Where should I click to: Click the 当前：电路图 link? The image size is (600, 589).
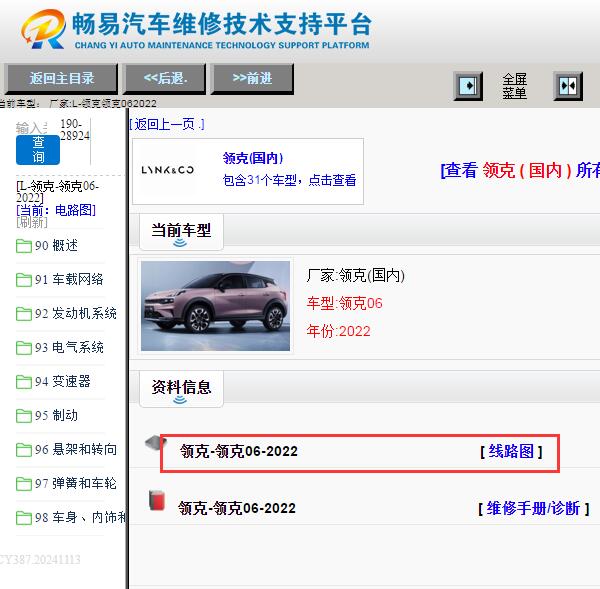[x=56, y=210]
